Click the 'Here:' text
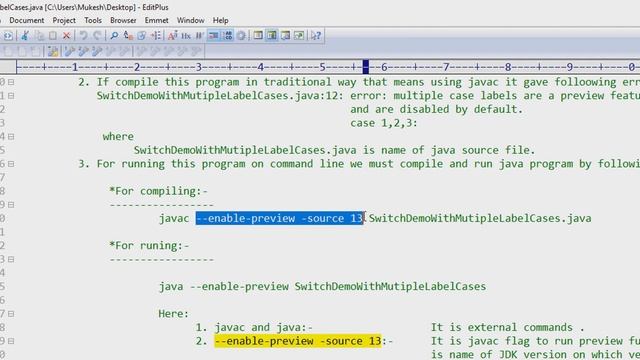This screenshot has height=360, width=640. [174, 313]
